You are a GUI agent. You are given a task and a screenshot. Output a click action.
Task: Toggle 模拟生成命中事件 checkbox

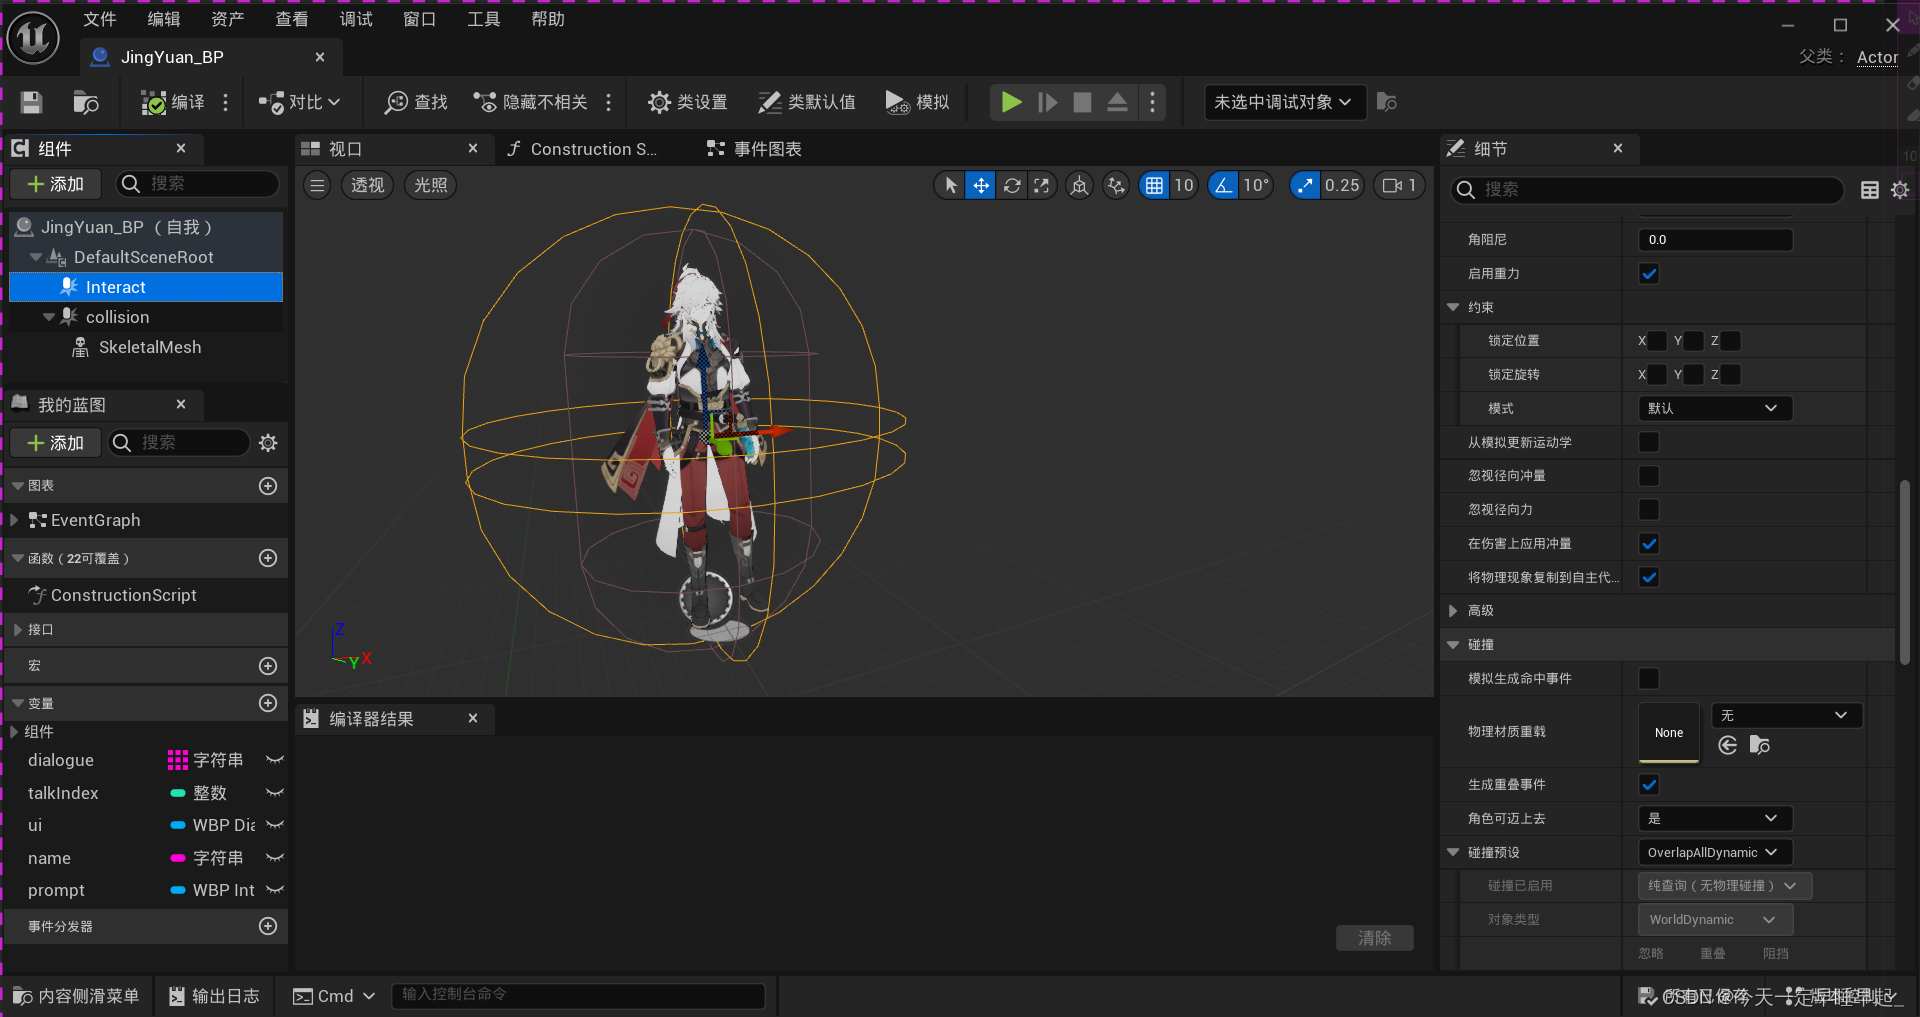(x=1649, y=679)
